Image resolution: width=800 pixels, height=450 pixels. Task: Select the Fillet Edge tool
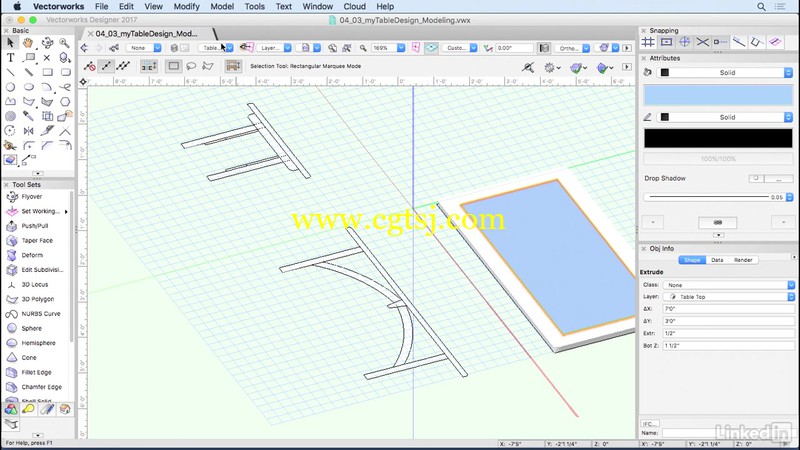coord(36,372)
